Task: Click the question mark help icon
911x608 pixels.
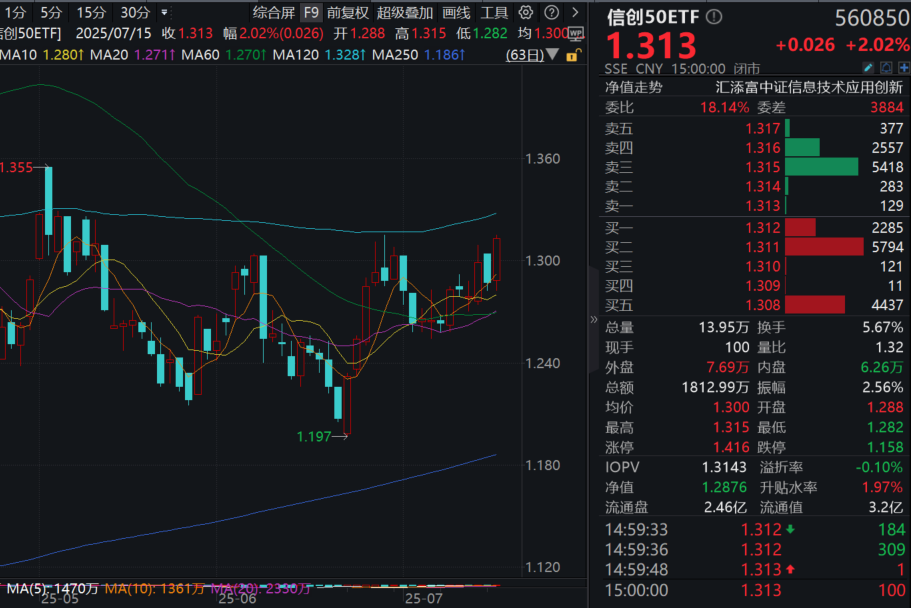Action: [552, 13]
